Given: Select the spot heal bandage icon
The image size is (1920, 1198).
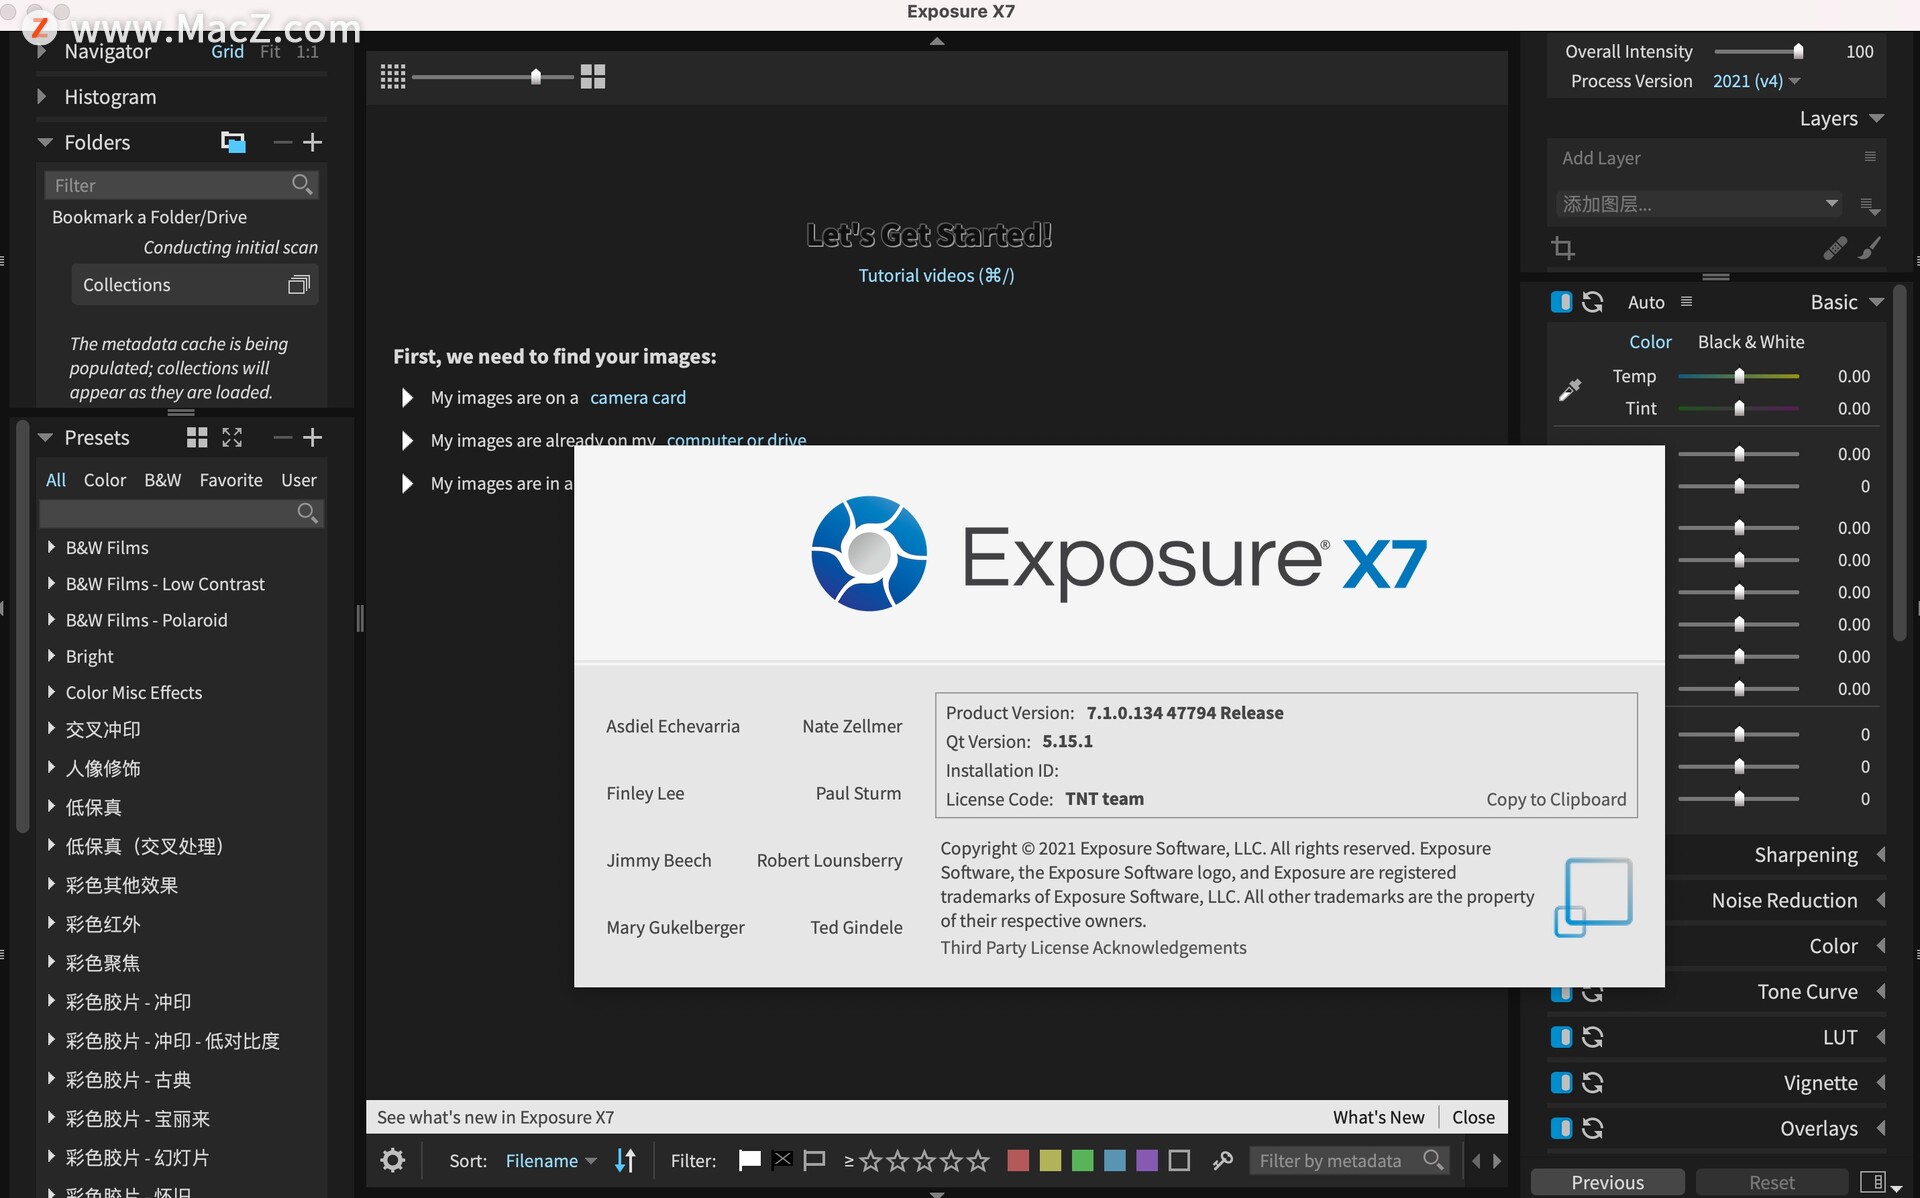Looking at the screenshot, I should 1835,248.
